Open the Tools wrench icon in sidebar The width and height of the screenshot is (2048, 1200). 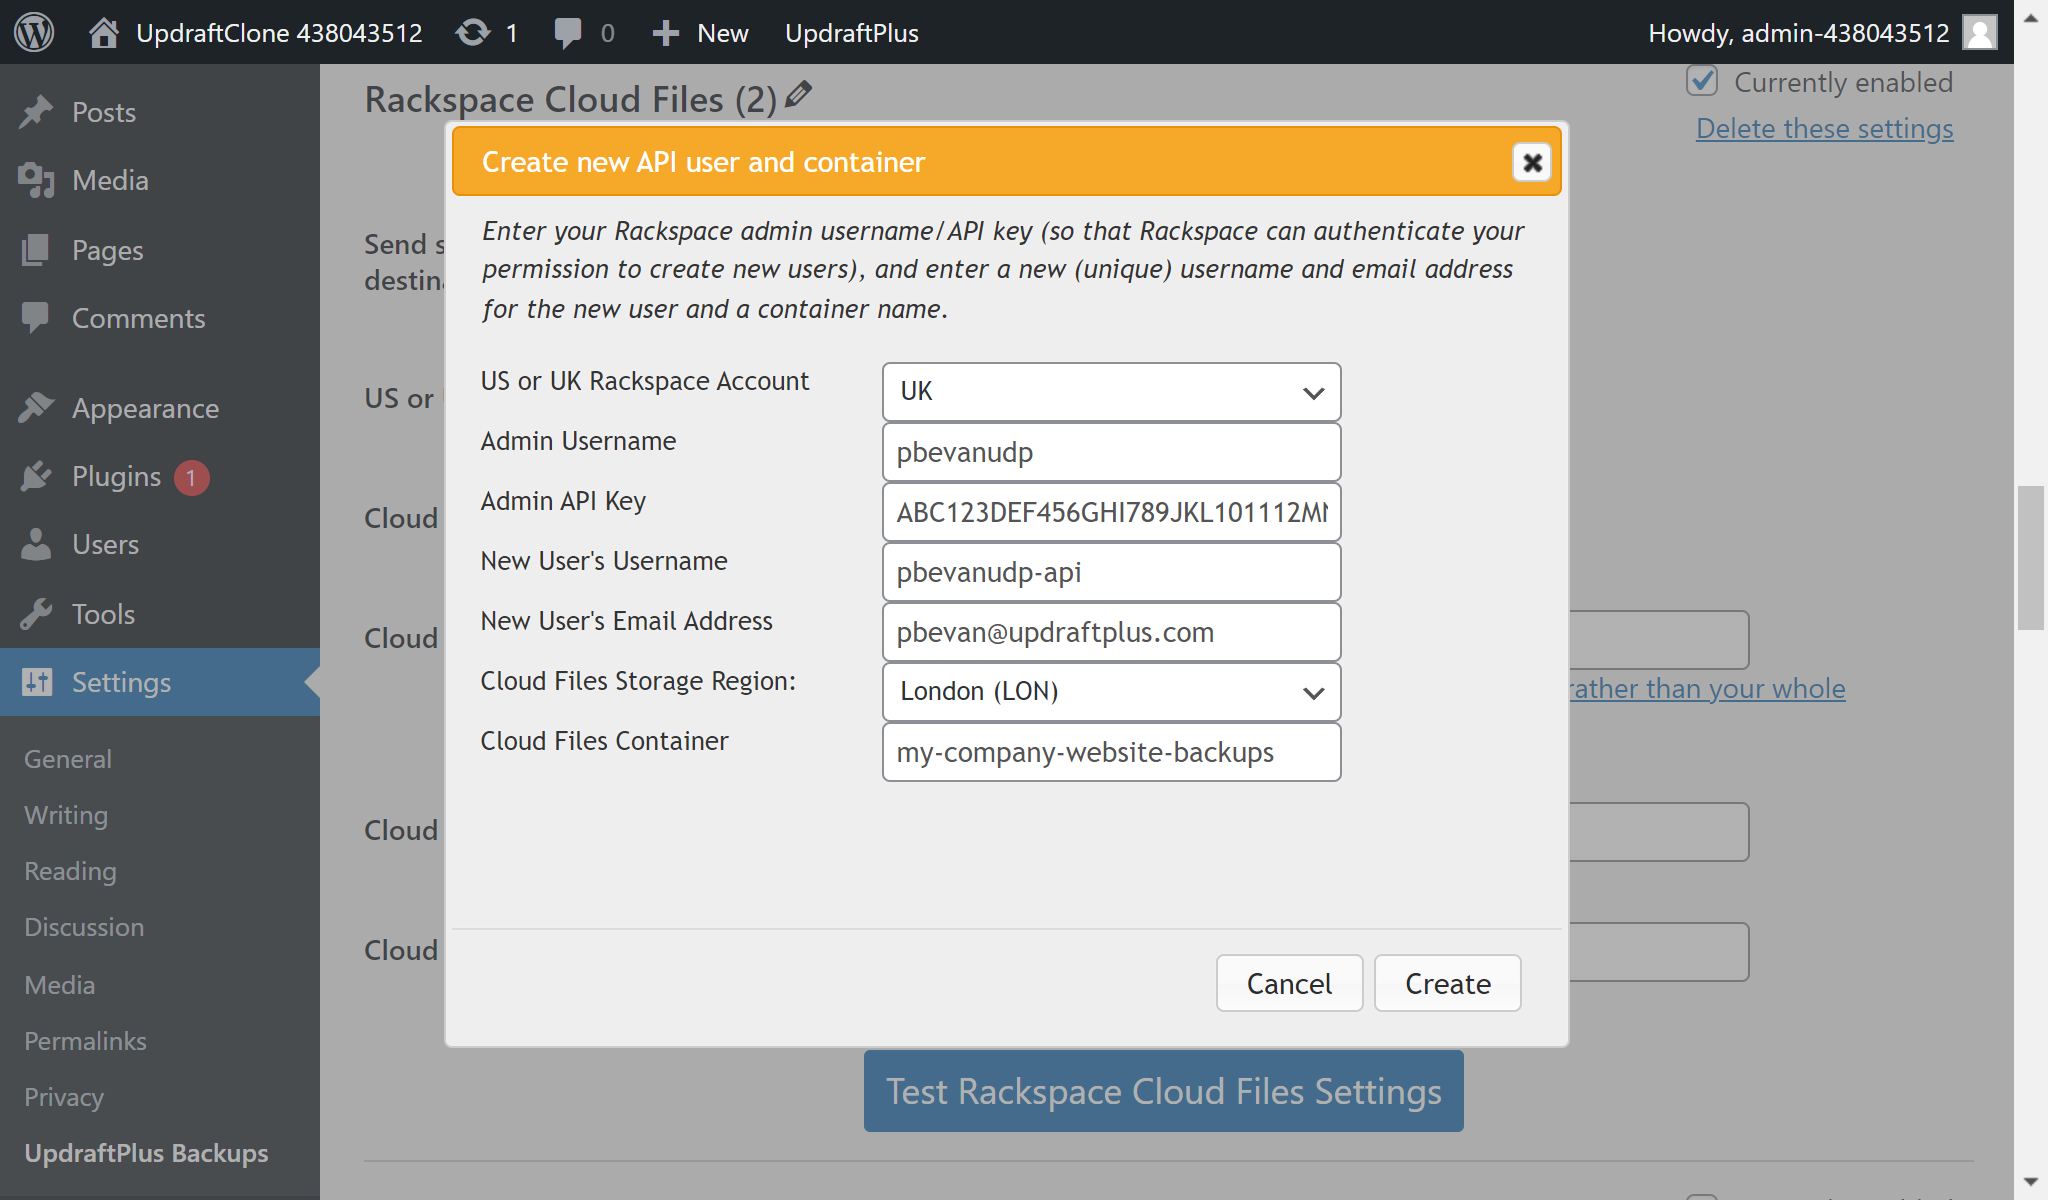click(37, 613)
